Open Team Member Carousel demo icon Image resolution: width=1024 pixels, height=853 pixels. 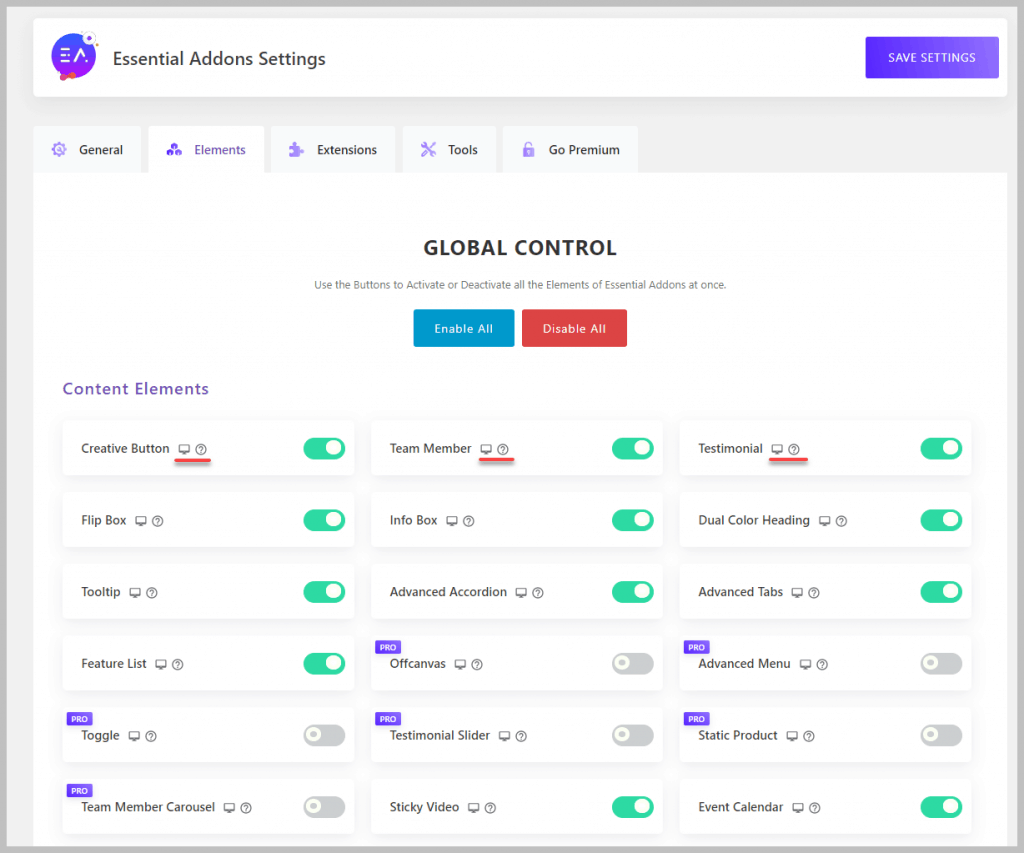point(229,809)
